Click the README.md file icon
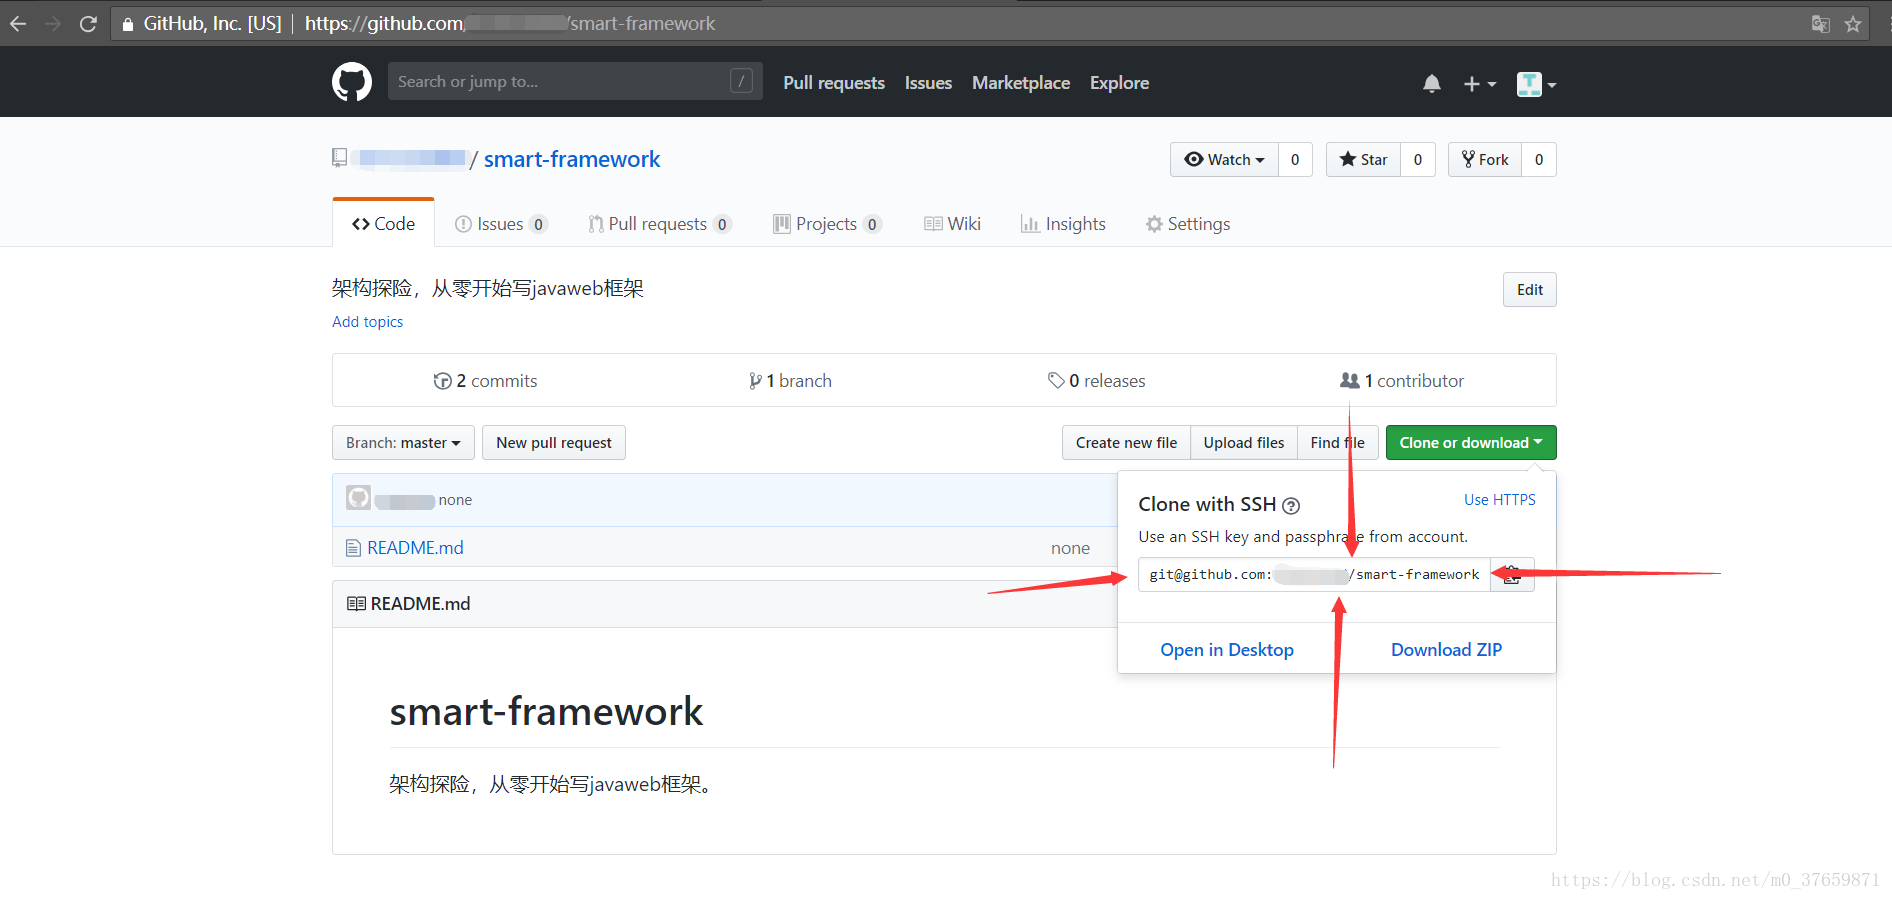This screenshot has height=900, width=1892. pos(353,548)
